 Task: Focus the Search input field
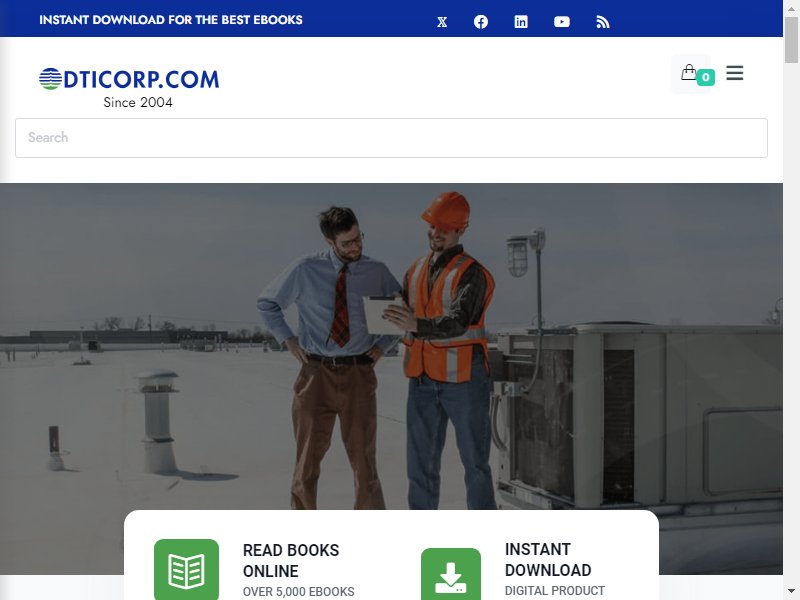click(391, 138)
